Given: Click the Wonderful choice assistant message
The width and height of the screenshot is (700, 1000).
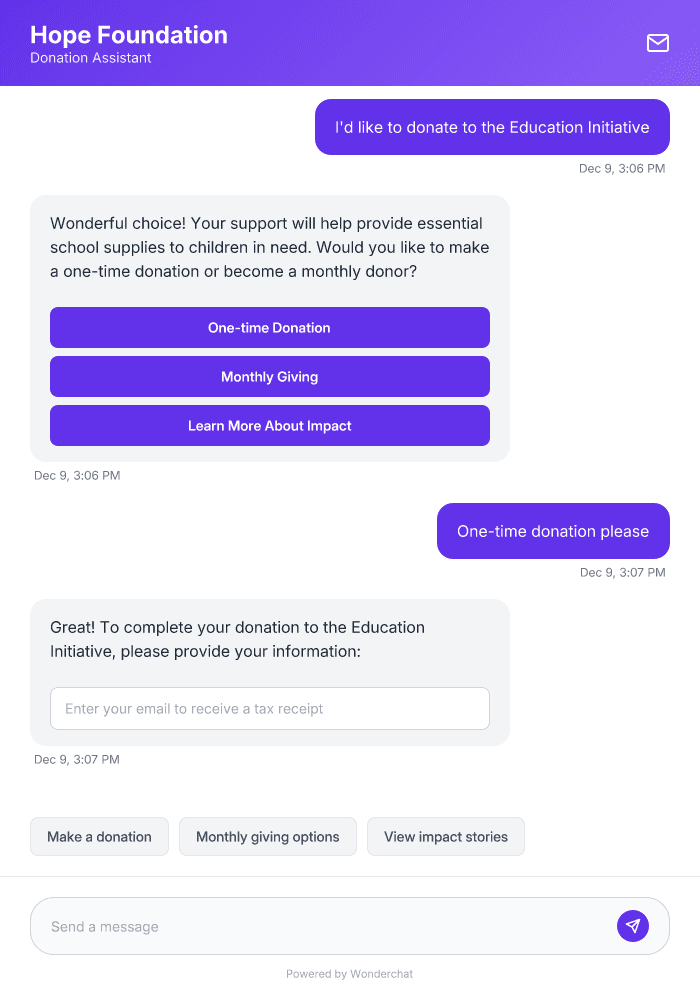Looking at the screenshot, I should 269,245.
